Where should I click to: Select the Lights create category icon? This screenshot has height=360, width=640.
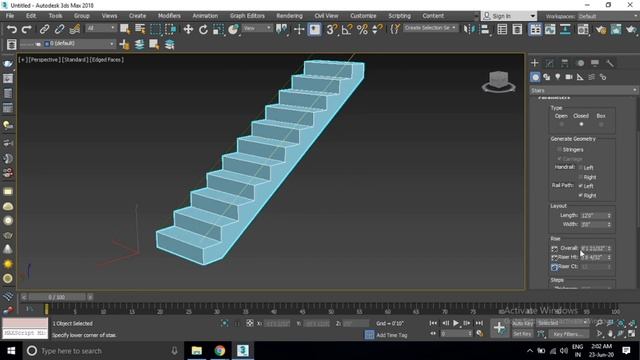click(558, 77)
